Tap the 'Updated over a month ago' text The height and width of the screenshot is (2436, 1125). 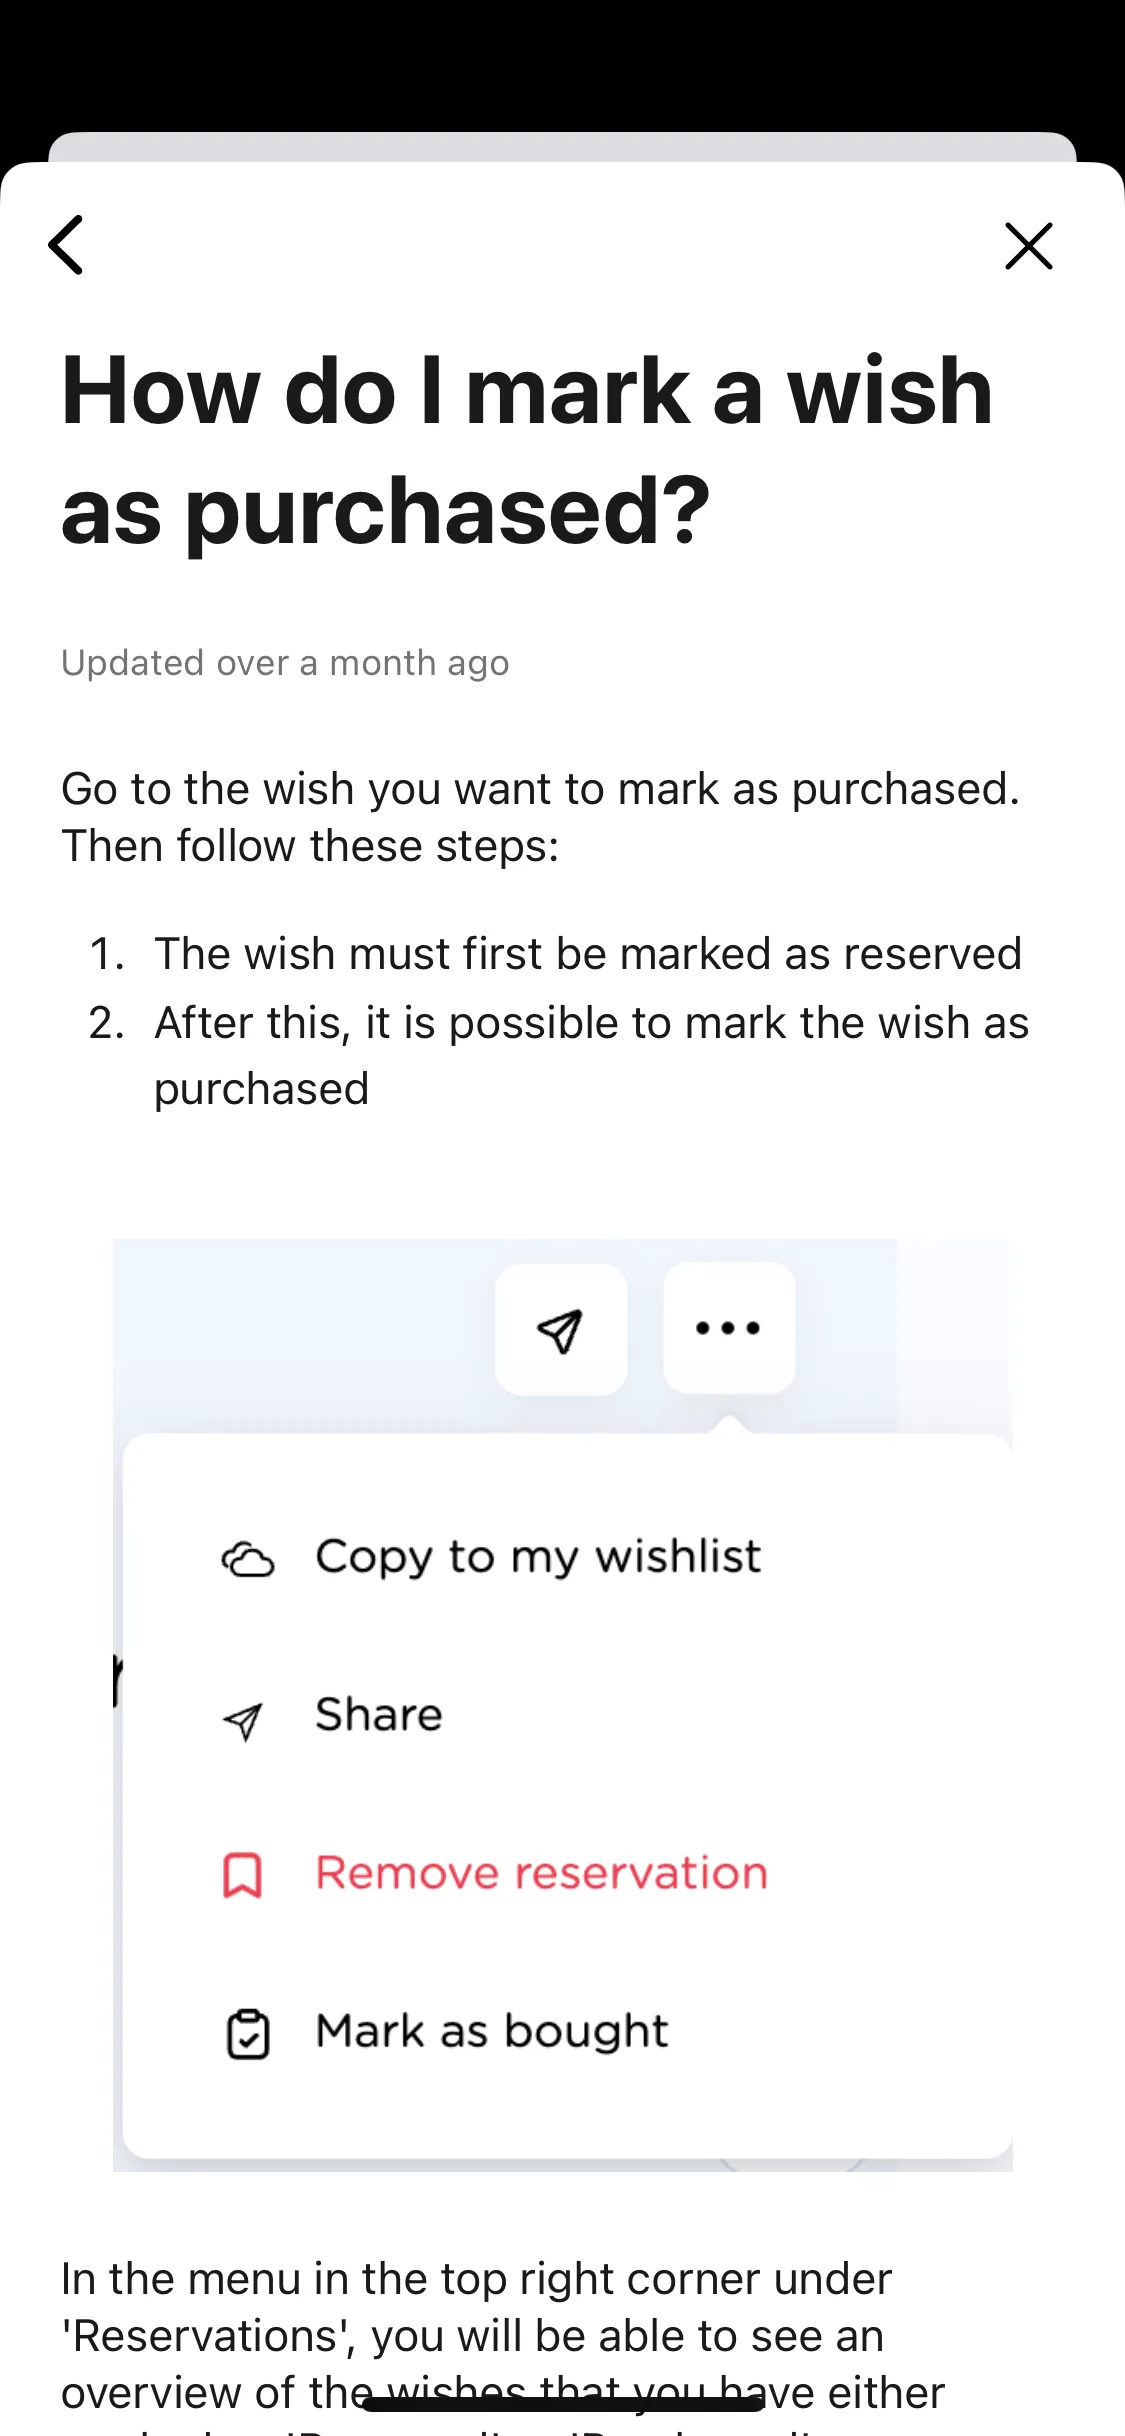tap(285, 663)
